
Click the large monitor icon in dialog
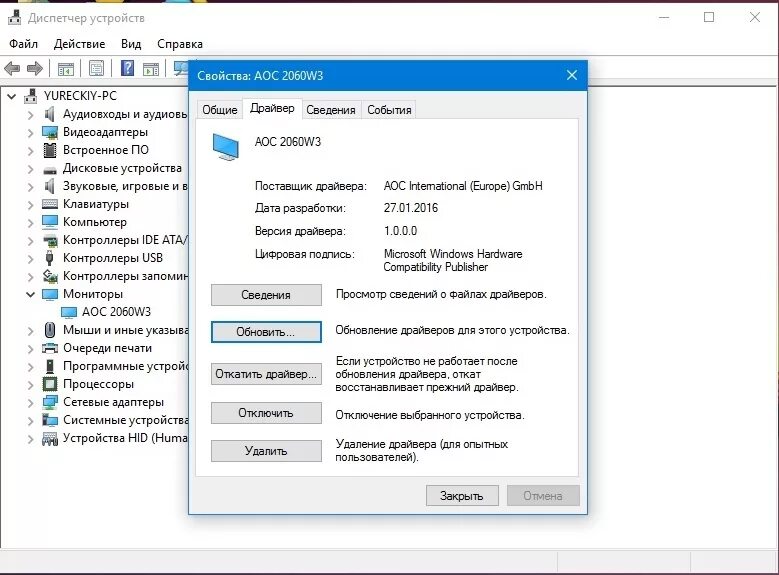226,147
